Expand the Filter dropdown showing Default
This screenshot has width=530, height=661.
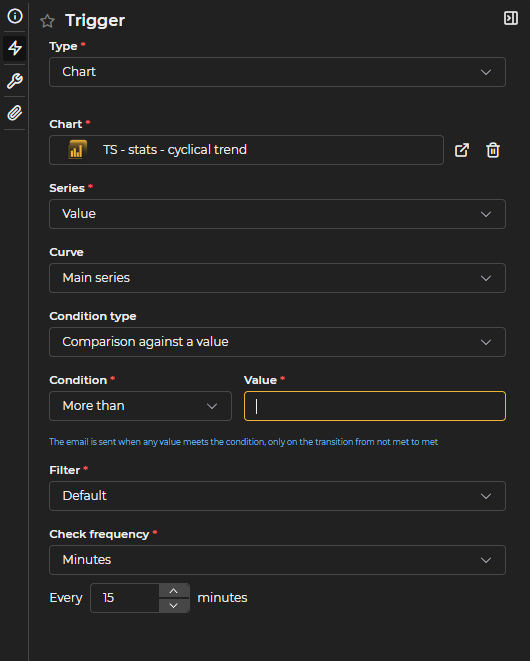[x=277, y=496]
